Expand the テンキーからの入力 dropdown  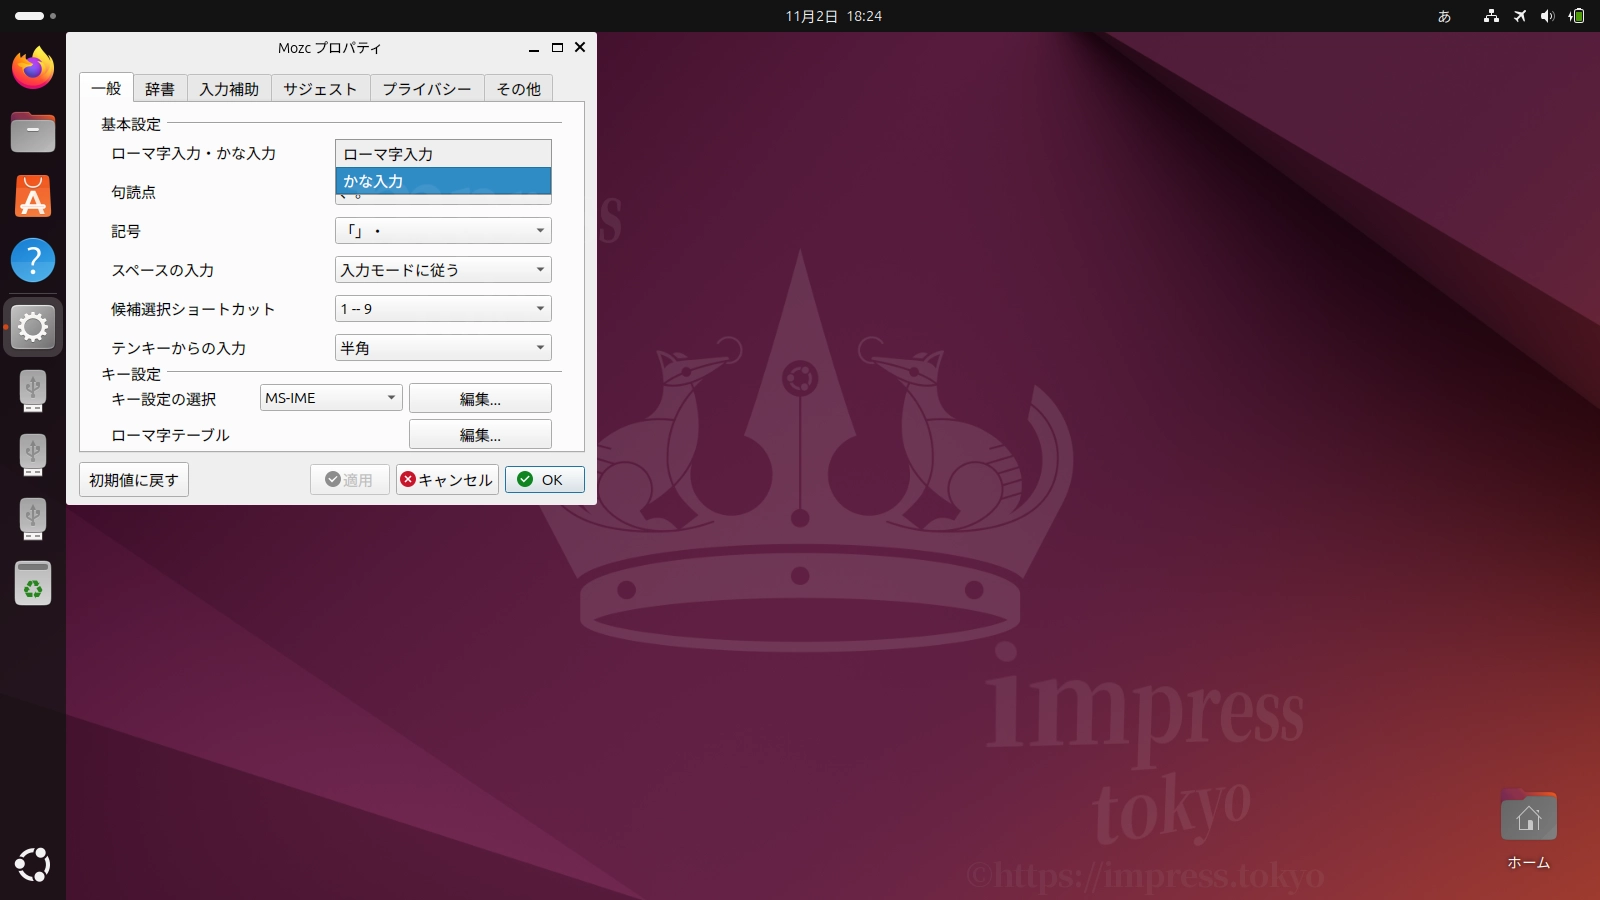pos(443,348)
